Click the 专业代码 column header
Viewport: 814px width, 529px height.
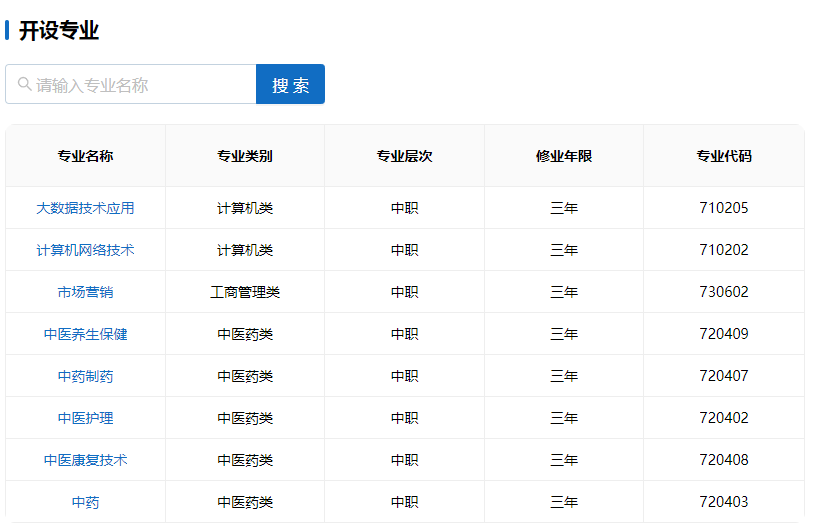tap(724, 156)
